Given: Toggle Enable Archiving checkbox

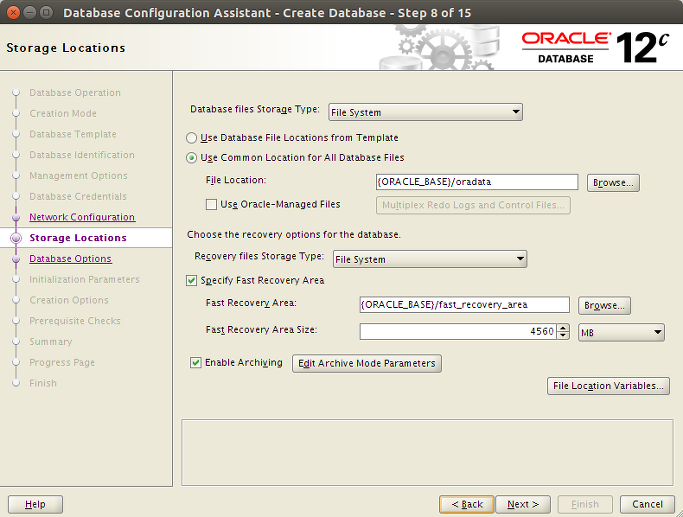Looking at the screenshot, I should pyautogui.click(x=196, y=362).
